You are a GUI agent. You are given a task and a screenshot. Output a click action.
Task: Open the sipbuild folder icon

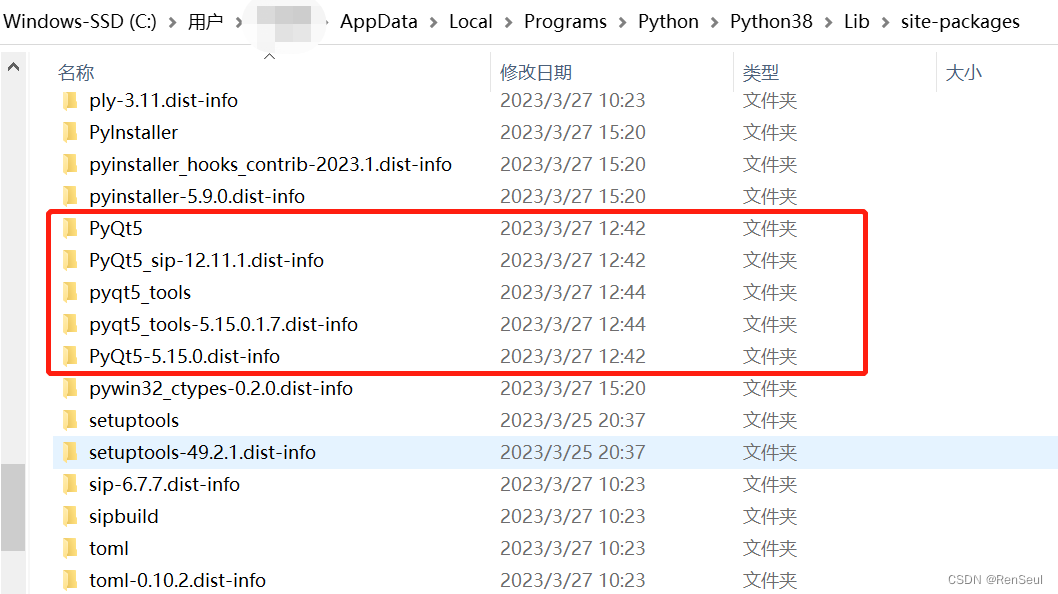(x=69, y=516)
